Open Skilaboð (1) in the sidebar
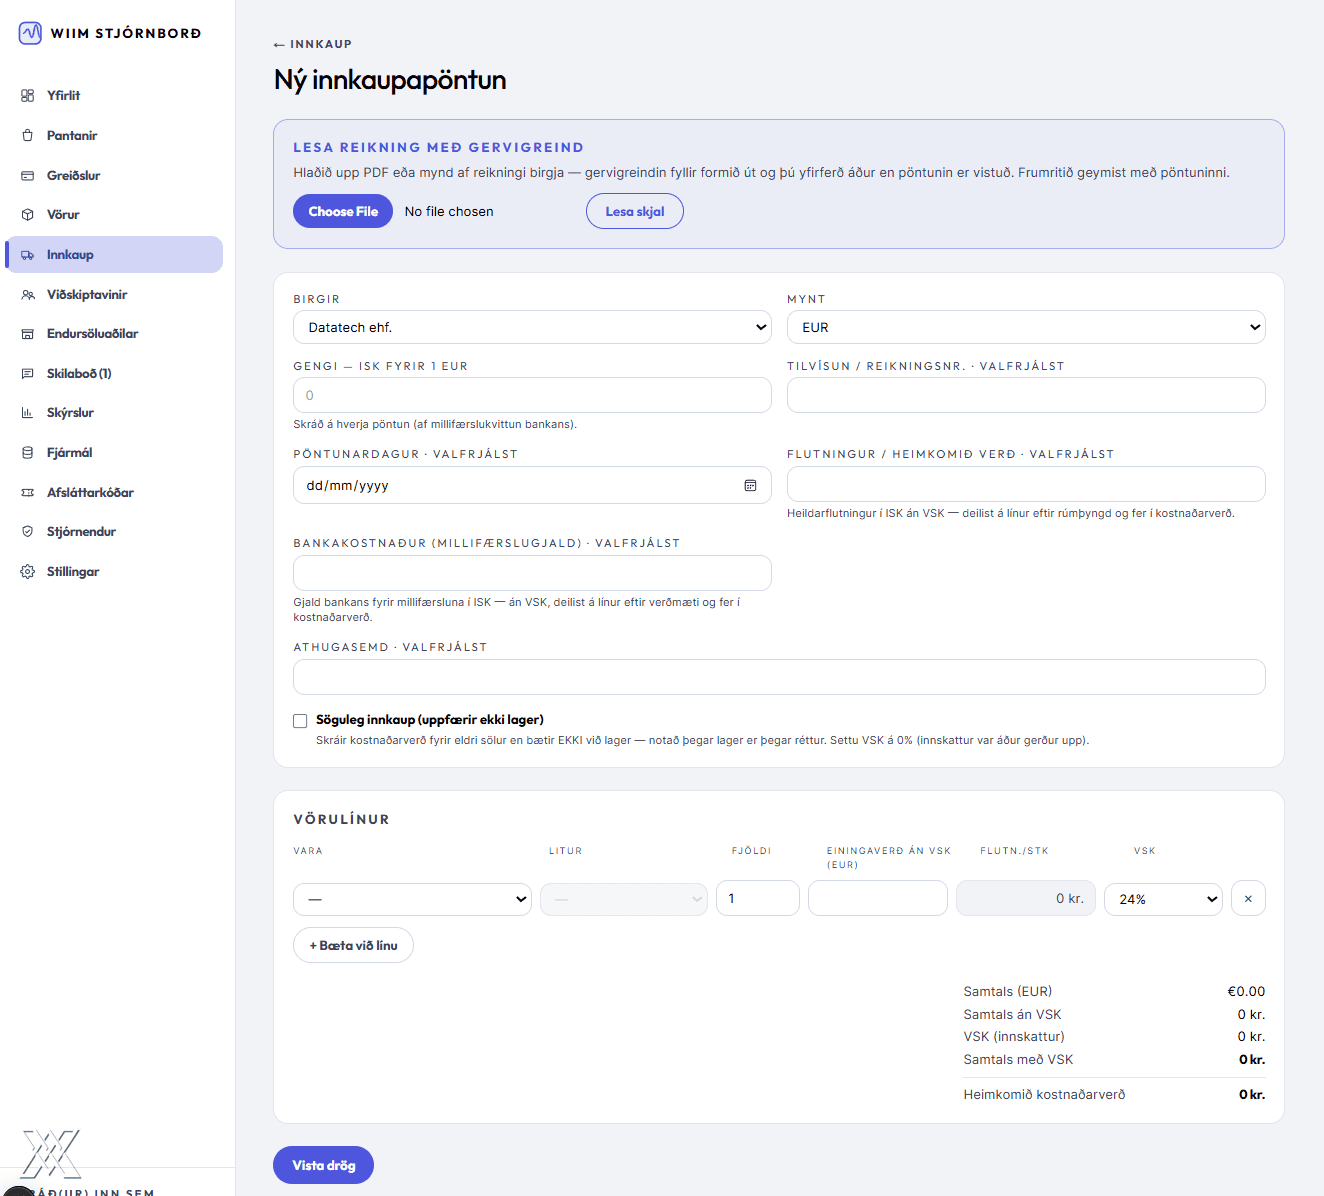The image size is (1324, 1196). click(114, 374)
